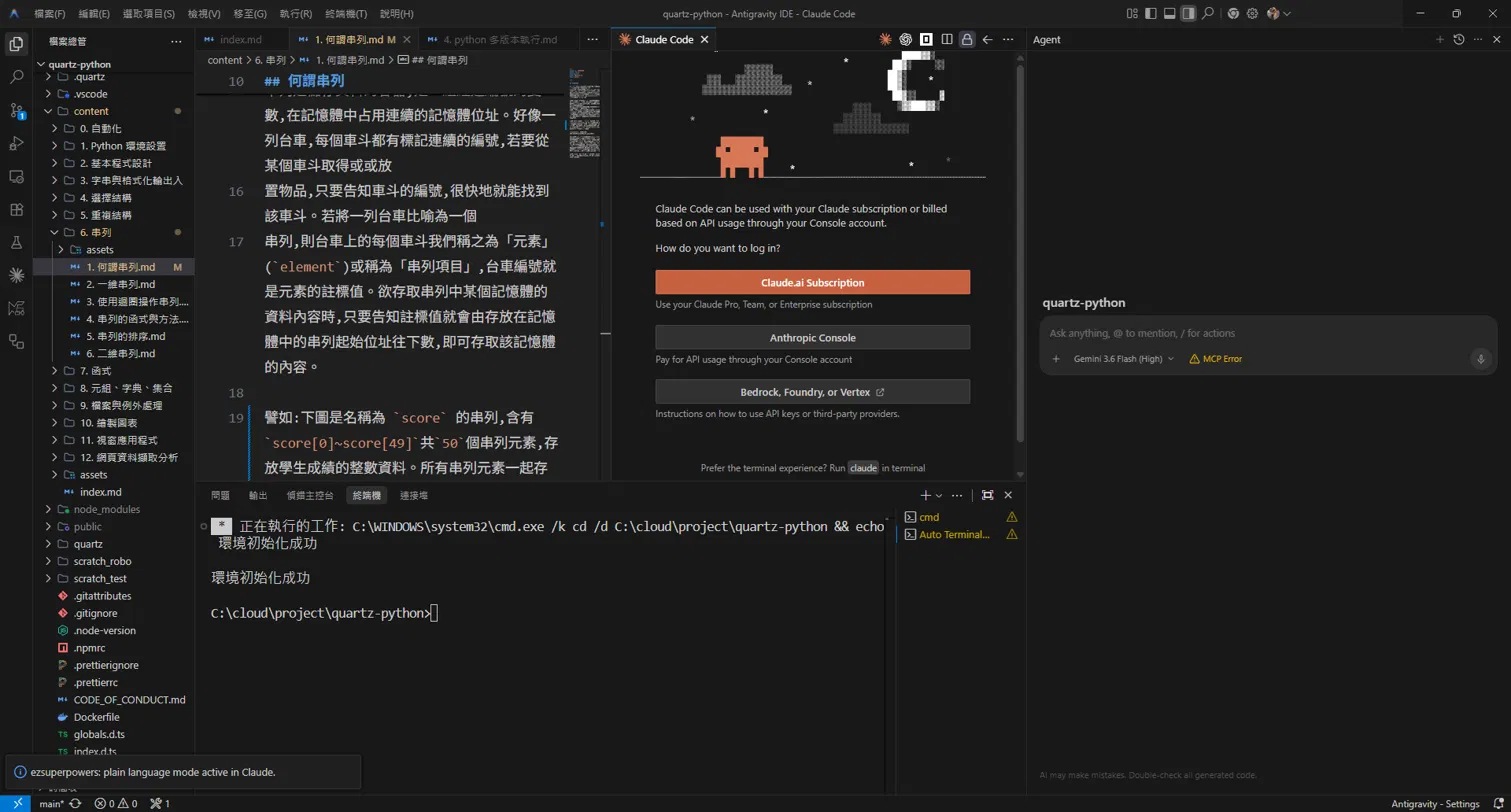
Task: Close the Agent panel
Action: pos(1496,40)
